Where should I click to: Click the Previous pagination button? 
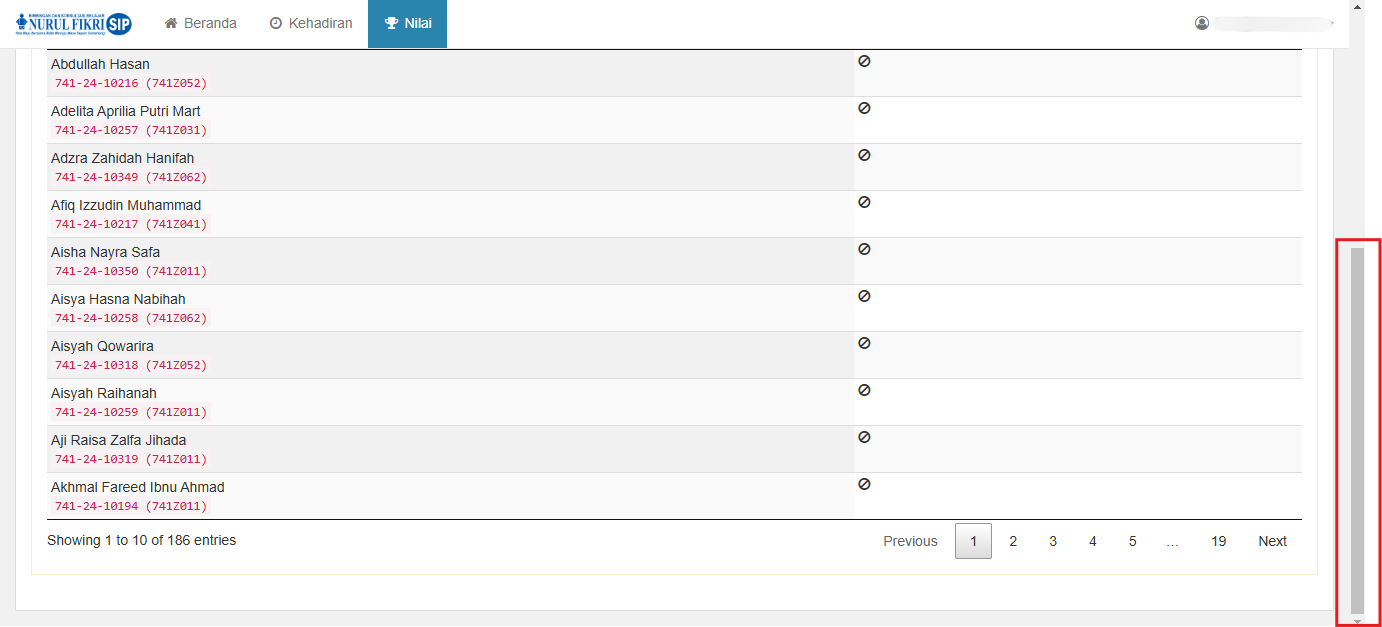tap(910, 541)
